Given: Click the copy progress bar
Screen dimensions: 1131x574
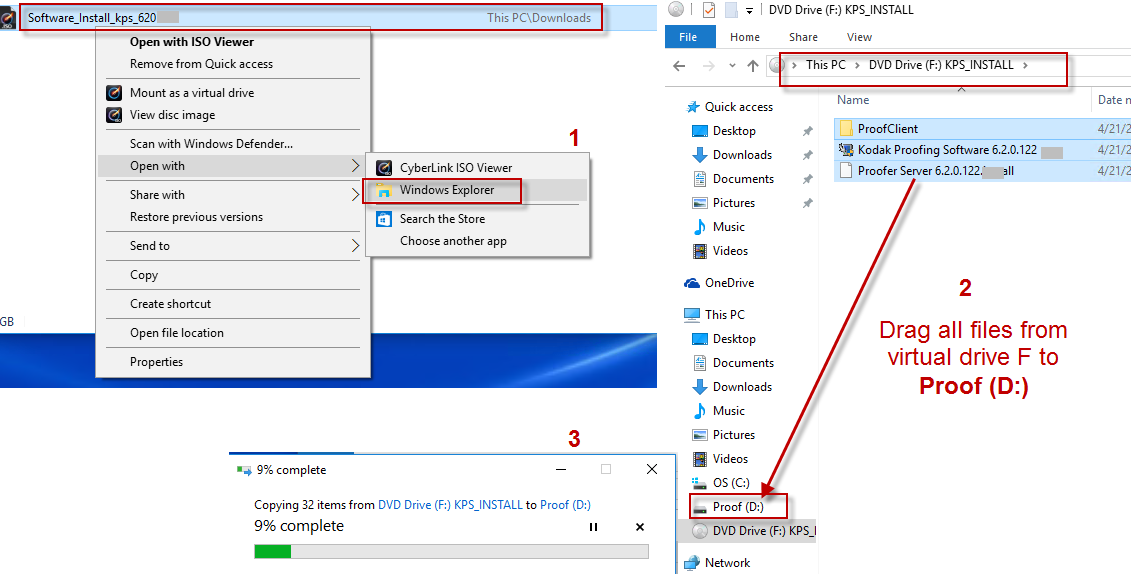Looking at the screenshot, I should (x=452, y=552).
